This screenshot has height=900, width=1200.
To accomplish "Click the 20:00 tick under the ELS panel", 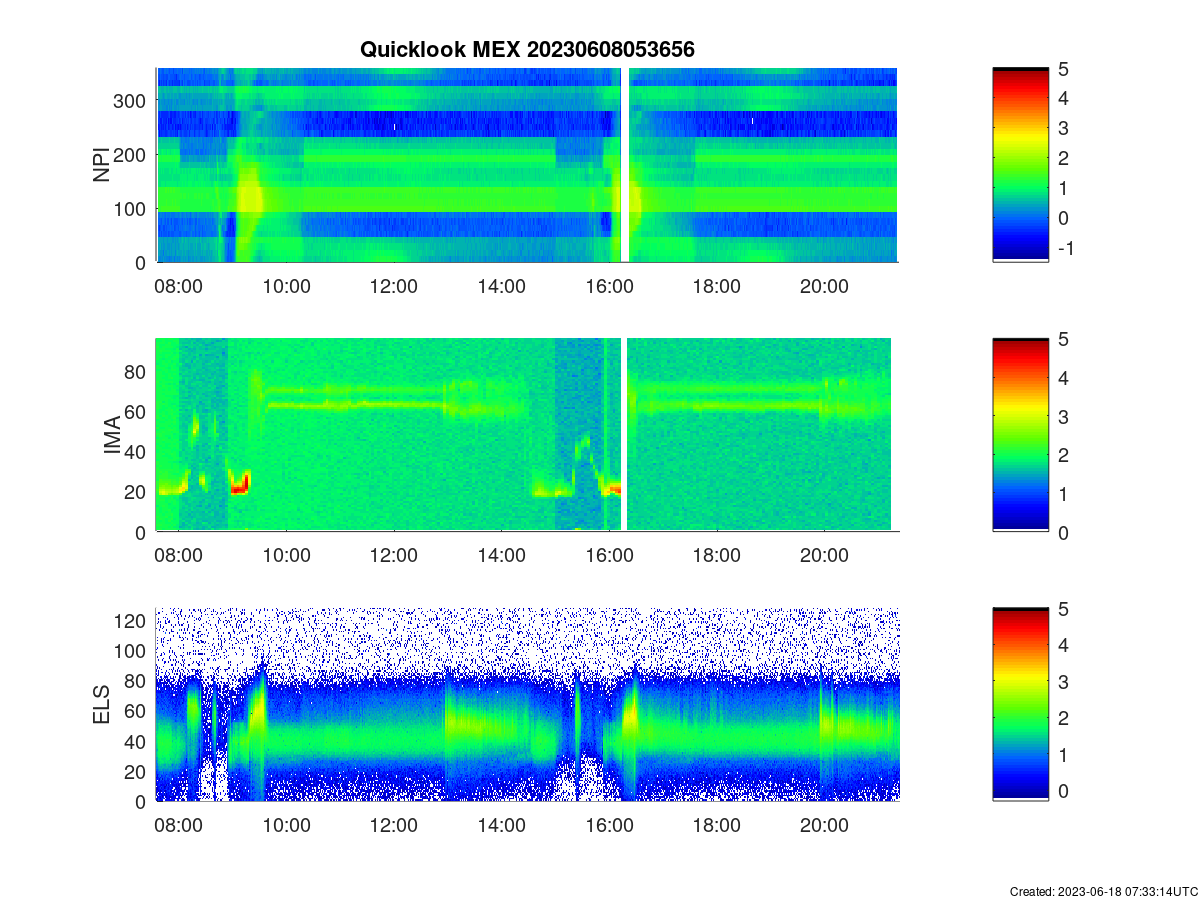I will pyautogui.click(x=824, y=826).
